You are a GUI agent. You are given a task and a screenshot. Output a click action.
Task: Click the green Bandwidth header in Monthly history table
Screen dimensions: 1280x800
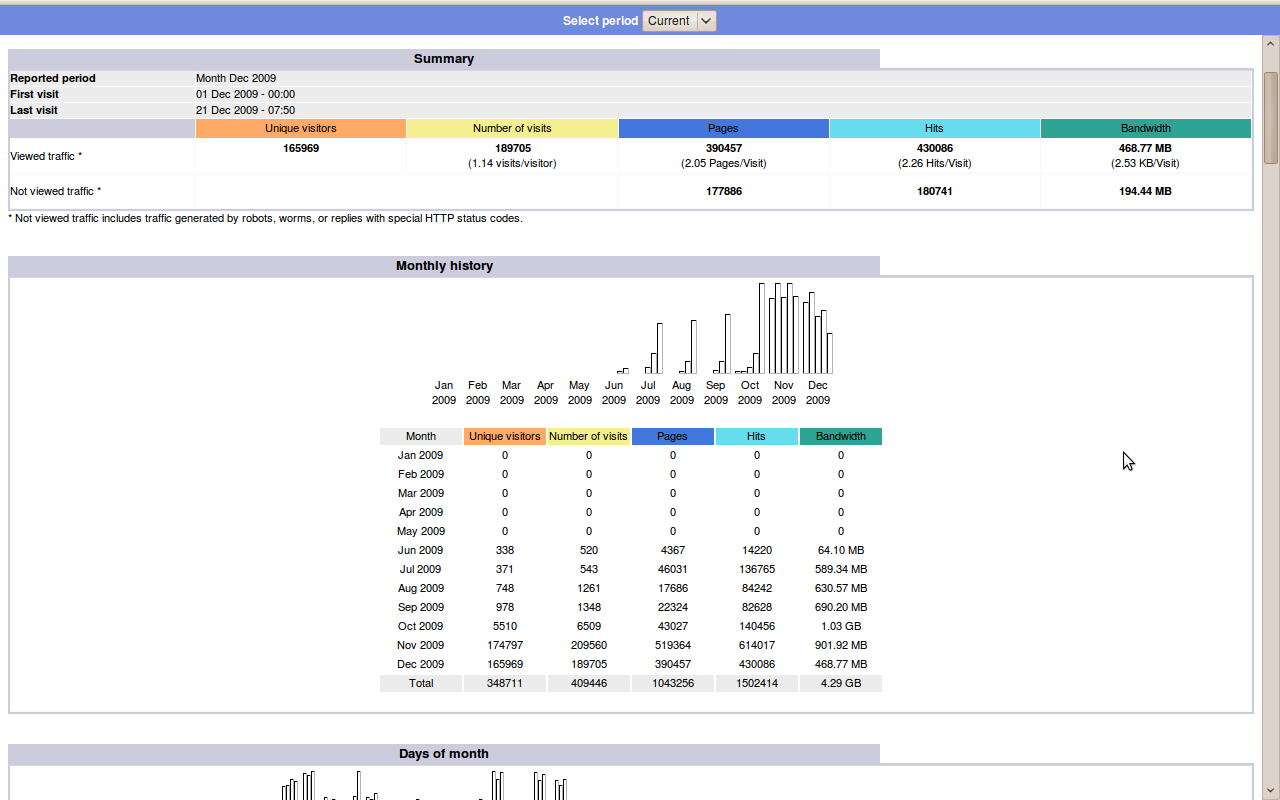pyautogui.click(x=840, y=436)
